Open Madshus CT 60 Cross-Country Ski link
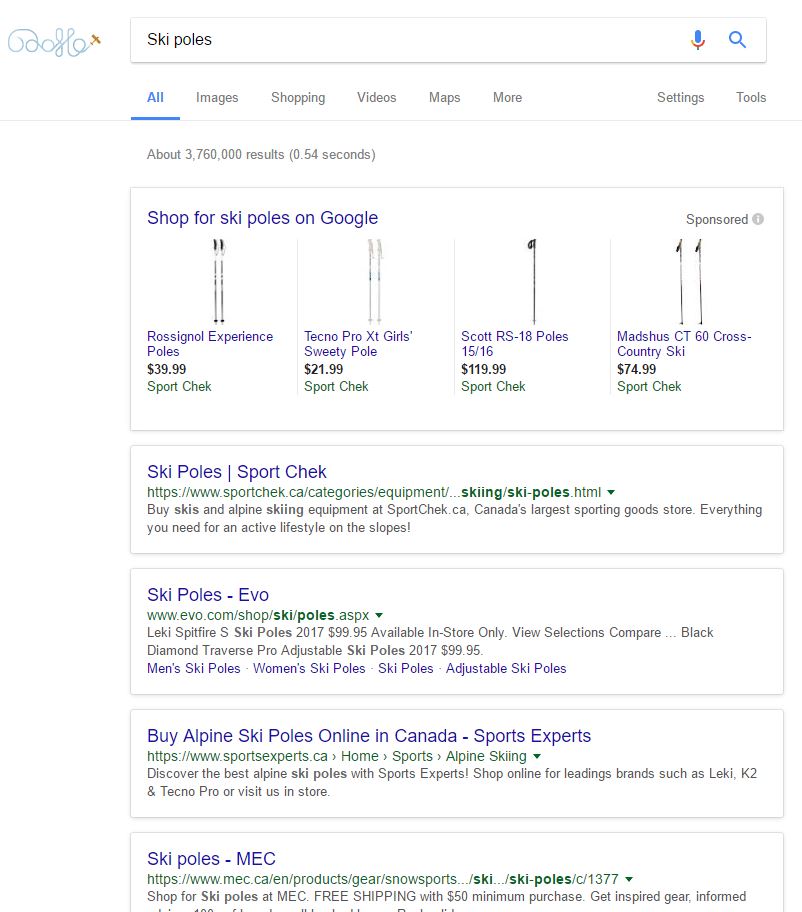 [684, 344]
